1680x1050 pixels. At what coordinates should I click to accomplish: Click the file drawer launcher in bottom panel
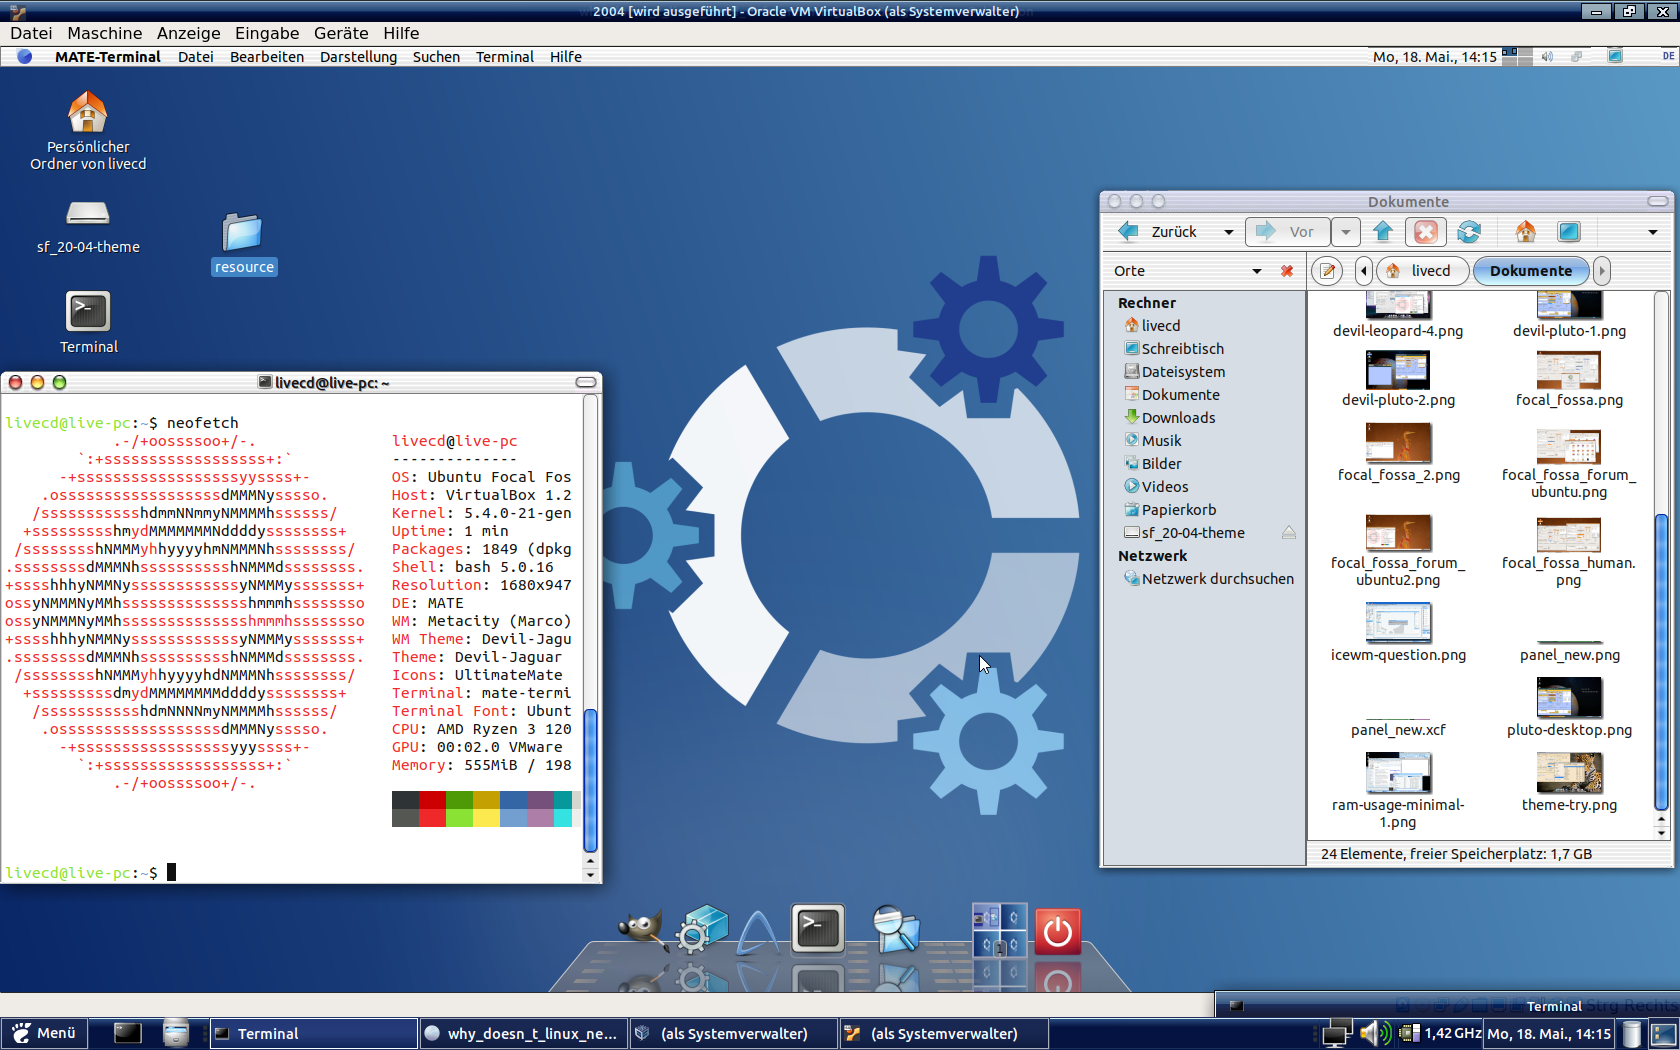point(176,1033)
